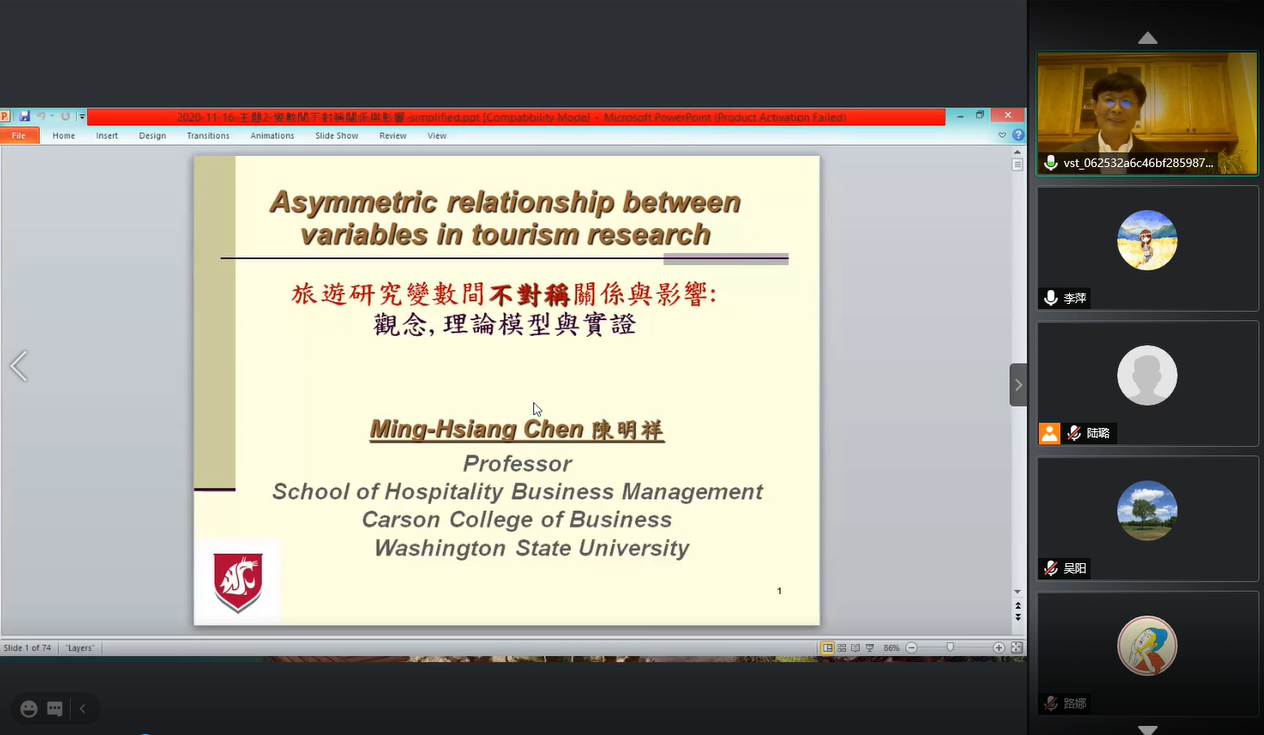Open the Animations ribbon tab
Viewport: 1264px width, 735px height.
tap(272, 136)
